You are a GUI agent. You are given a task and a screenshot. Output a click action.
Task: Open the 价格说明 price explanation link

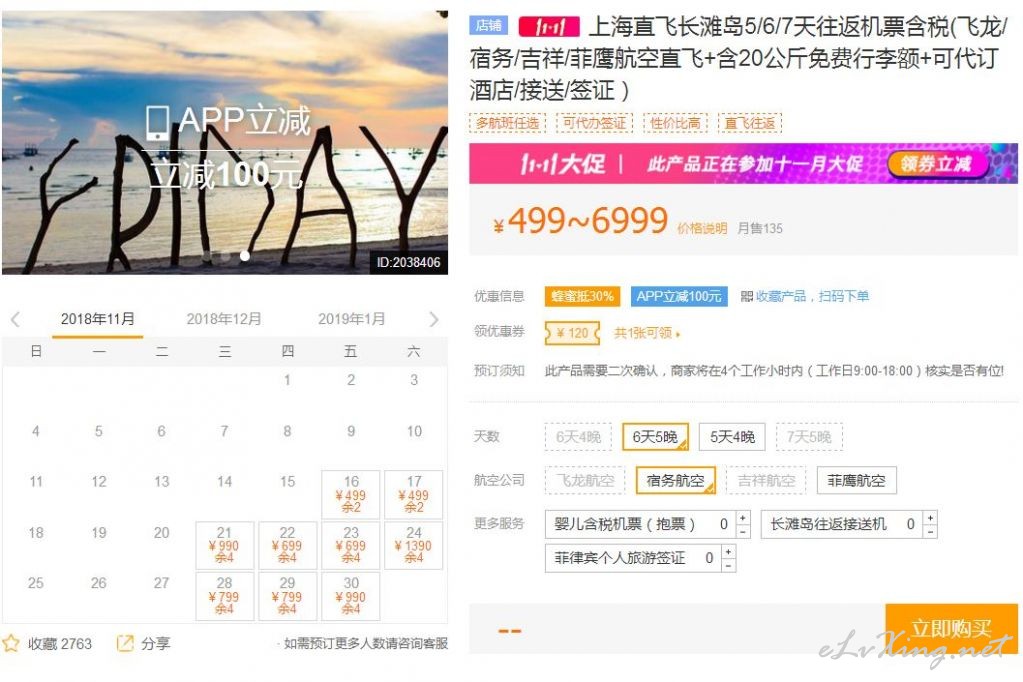pyautogui.click(x=702, y=228)
